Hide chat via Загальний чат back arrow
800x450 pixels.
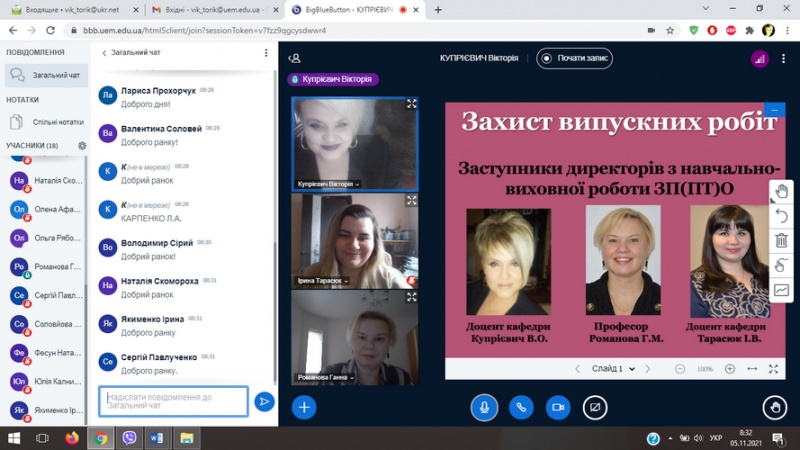coord(131,53)
